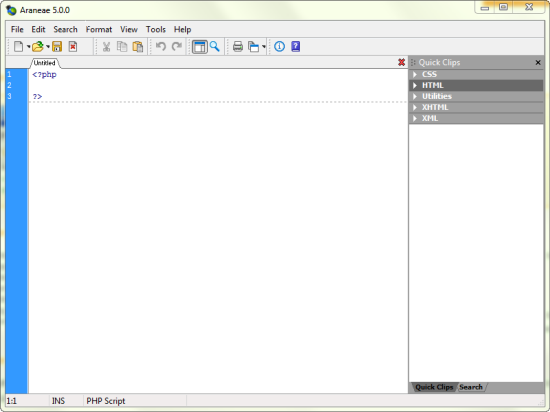
Task: Print the document using the printer icon
Action: click(x=238, y=46)
